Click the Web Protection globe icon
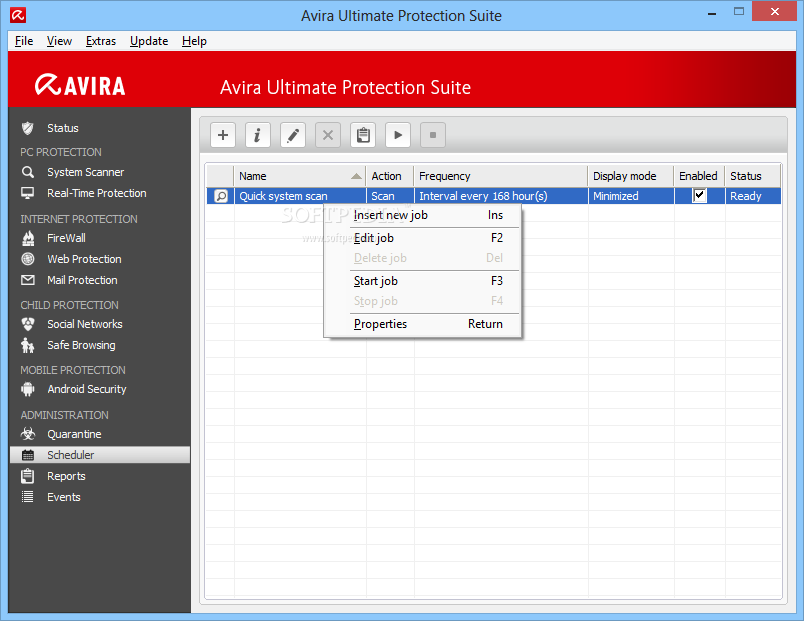 (x=28, y=259)
